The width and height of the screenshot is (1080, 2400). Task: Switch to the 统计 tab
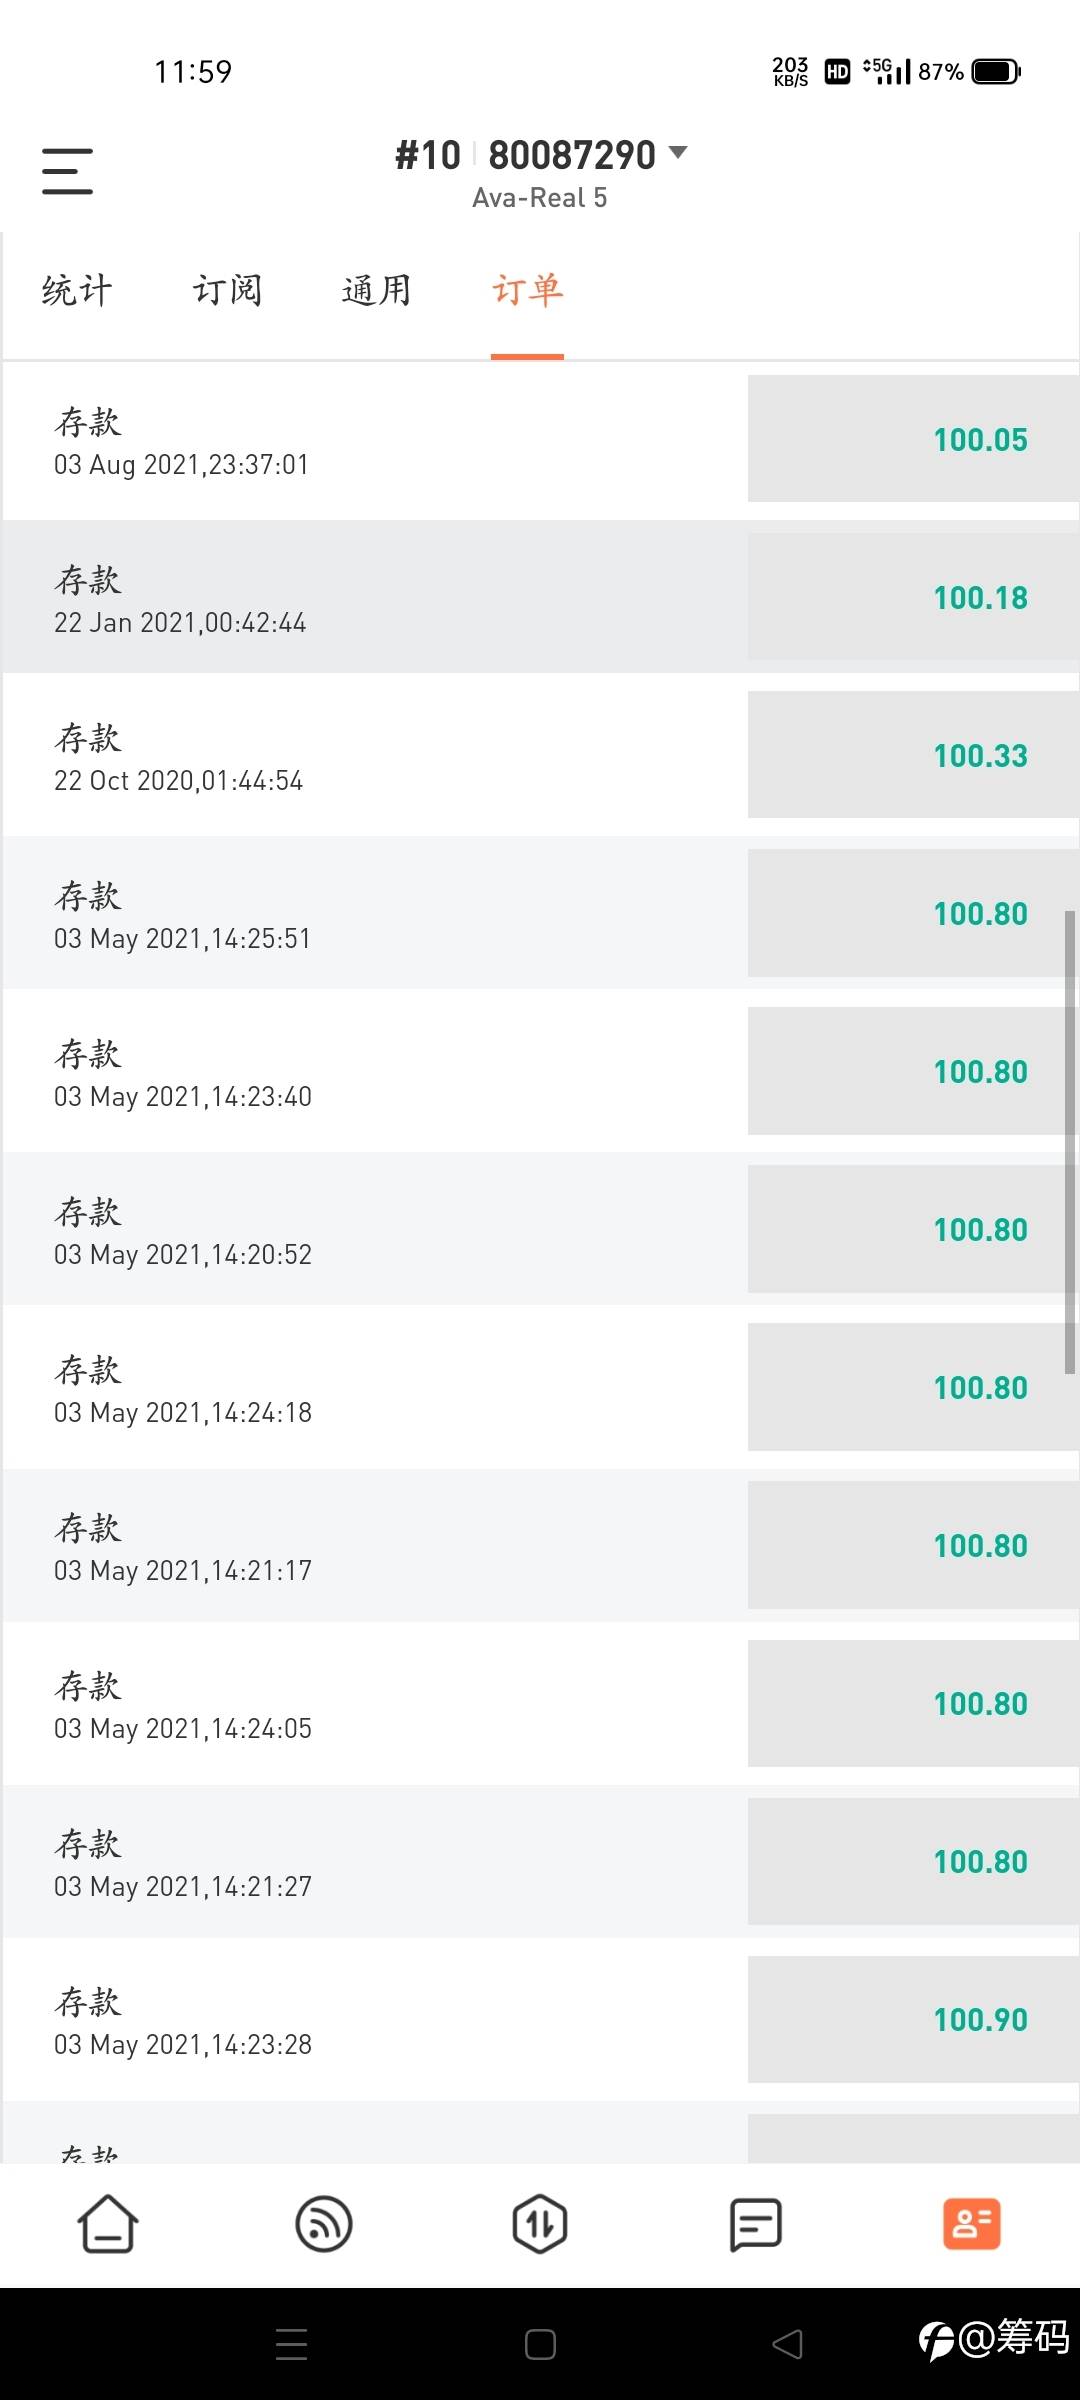click(x=77, y=291)
